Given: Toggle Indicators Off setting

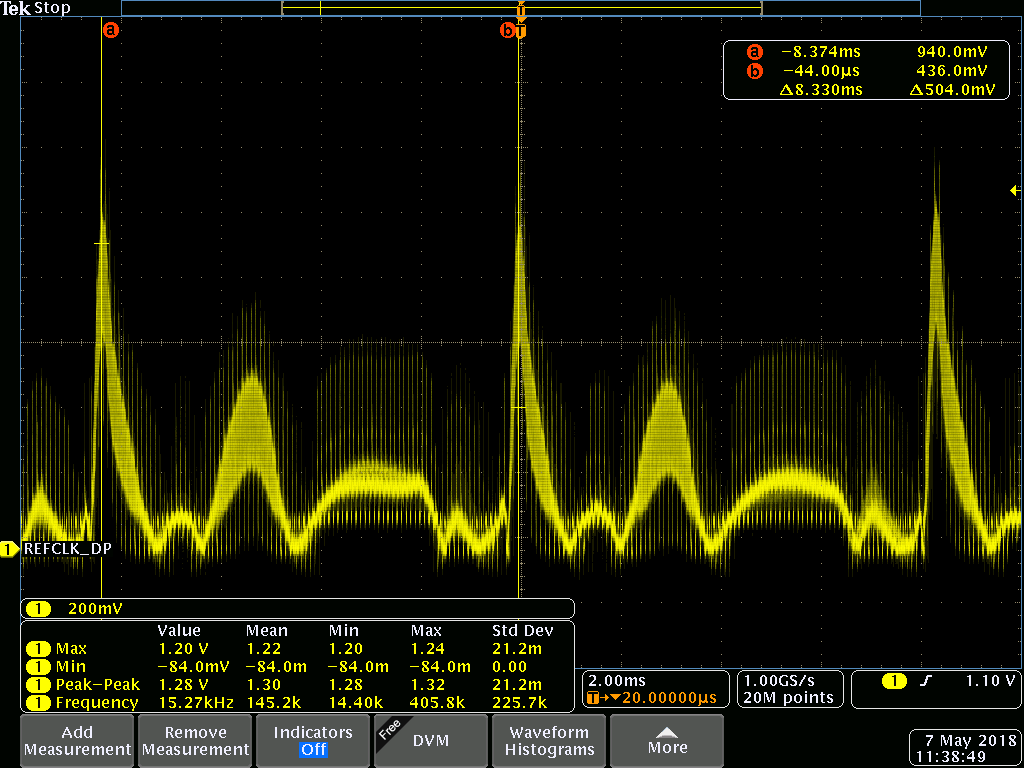Looking at the screenshot, I should [x=313, y=741].
